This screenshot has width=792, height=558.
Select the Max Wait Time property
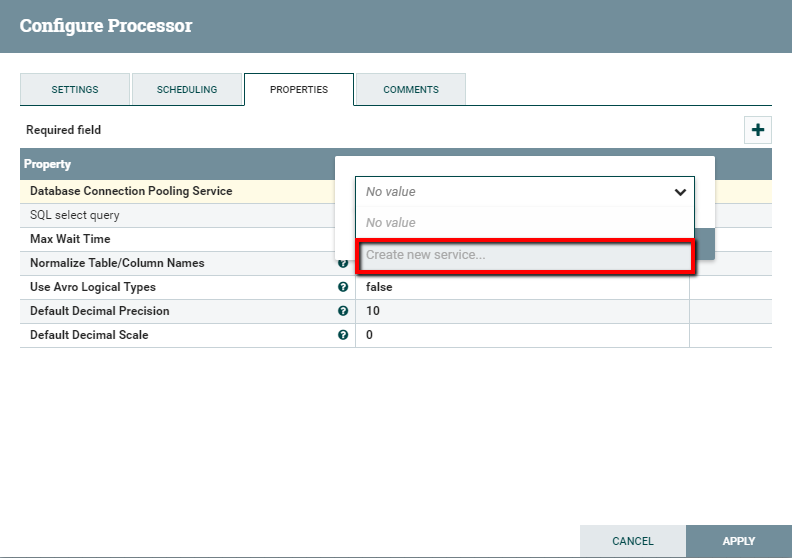coord(70,239)
